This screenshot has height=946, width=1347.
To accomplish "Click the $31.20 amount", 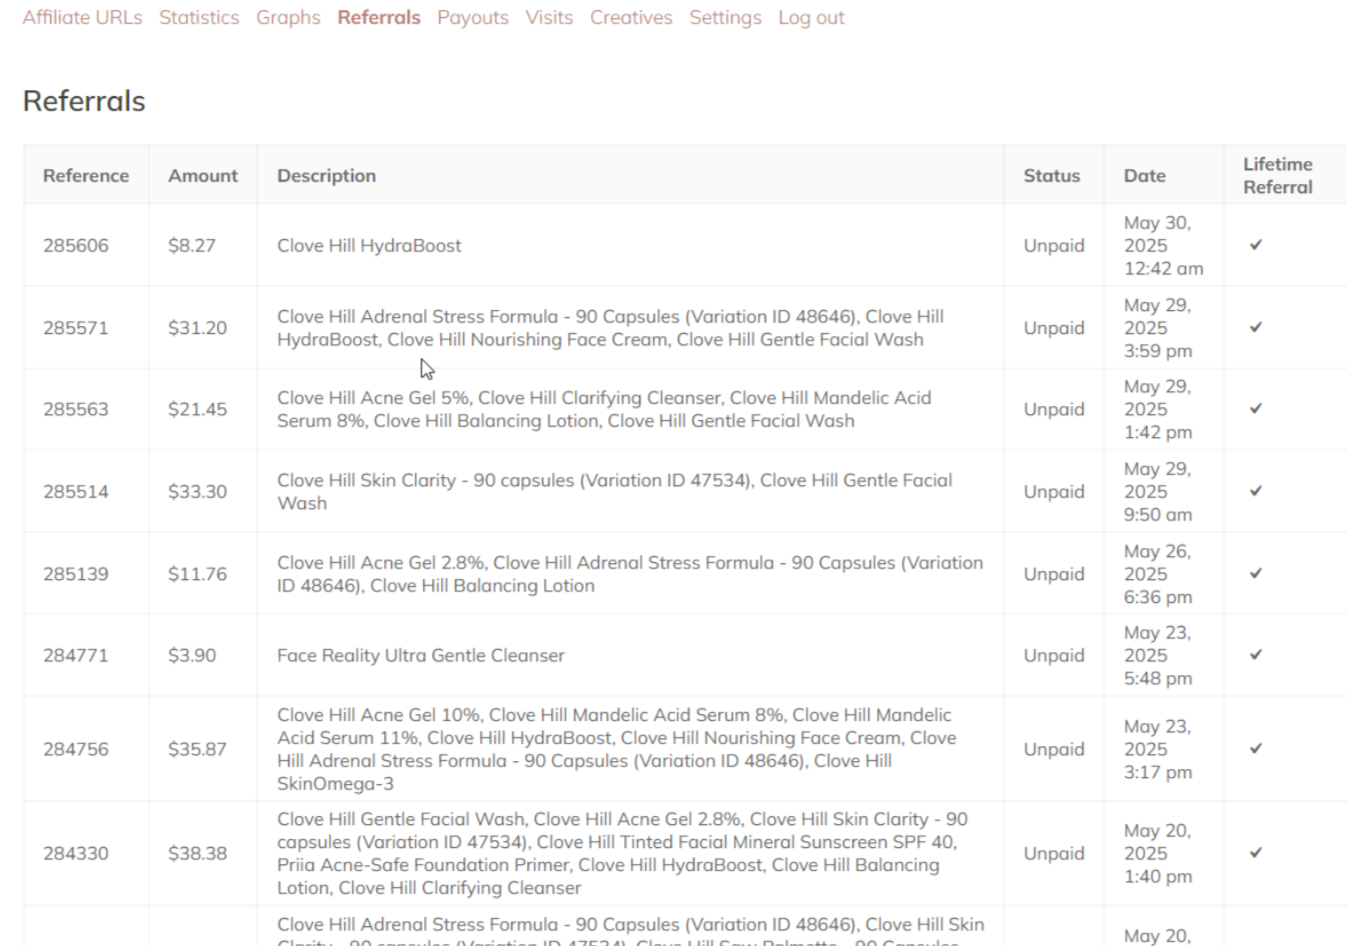I will [x=197, y=327].
